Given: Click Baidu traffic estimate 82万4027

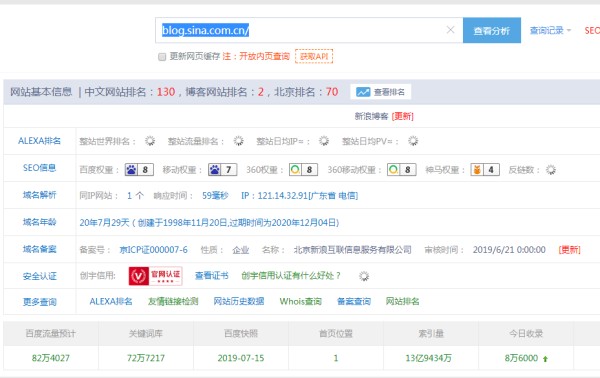Looking at the screenshot, I should pyautogui.click(x=51, y=358).
